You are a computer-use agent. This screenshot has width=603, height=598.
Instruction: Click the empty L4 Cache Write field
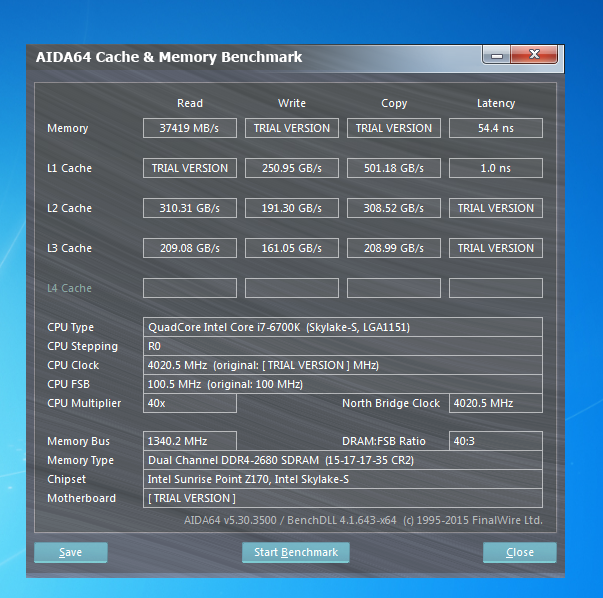[292, 288]
